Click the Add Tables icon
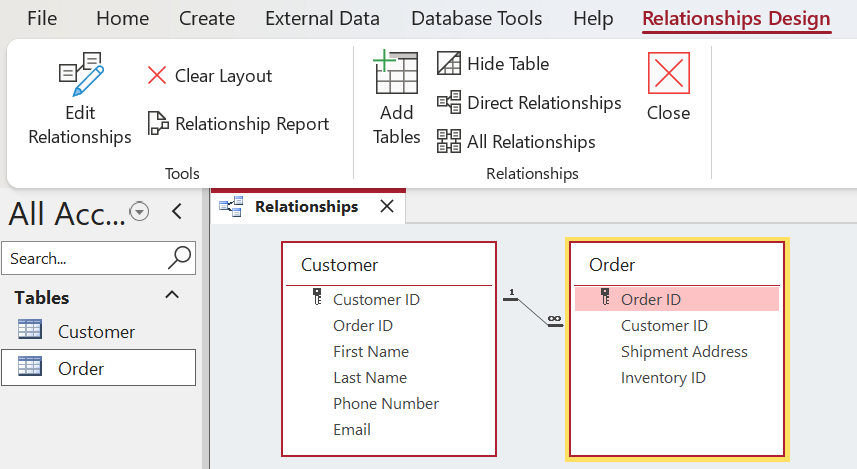 point(396,73)
